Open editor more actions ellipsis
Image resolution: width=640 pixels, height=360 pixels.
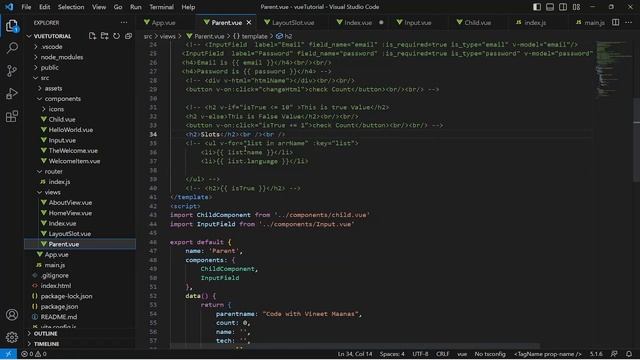[x=629, y=22]
